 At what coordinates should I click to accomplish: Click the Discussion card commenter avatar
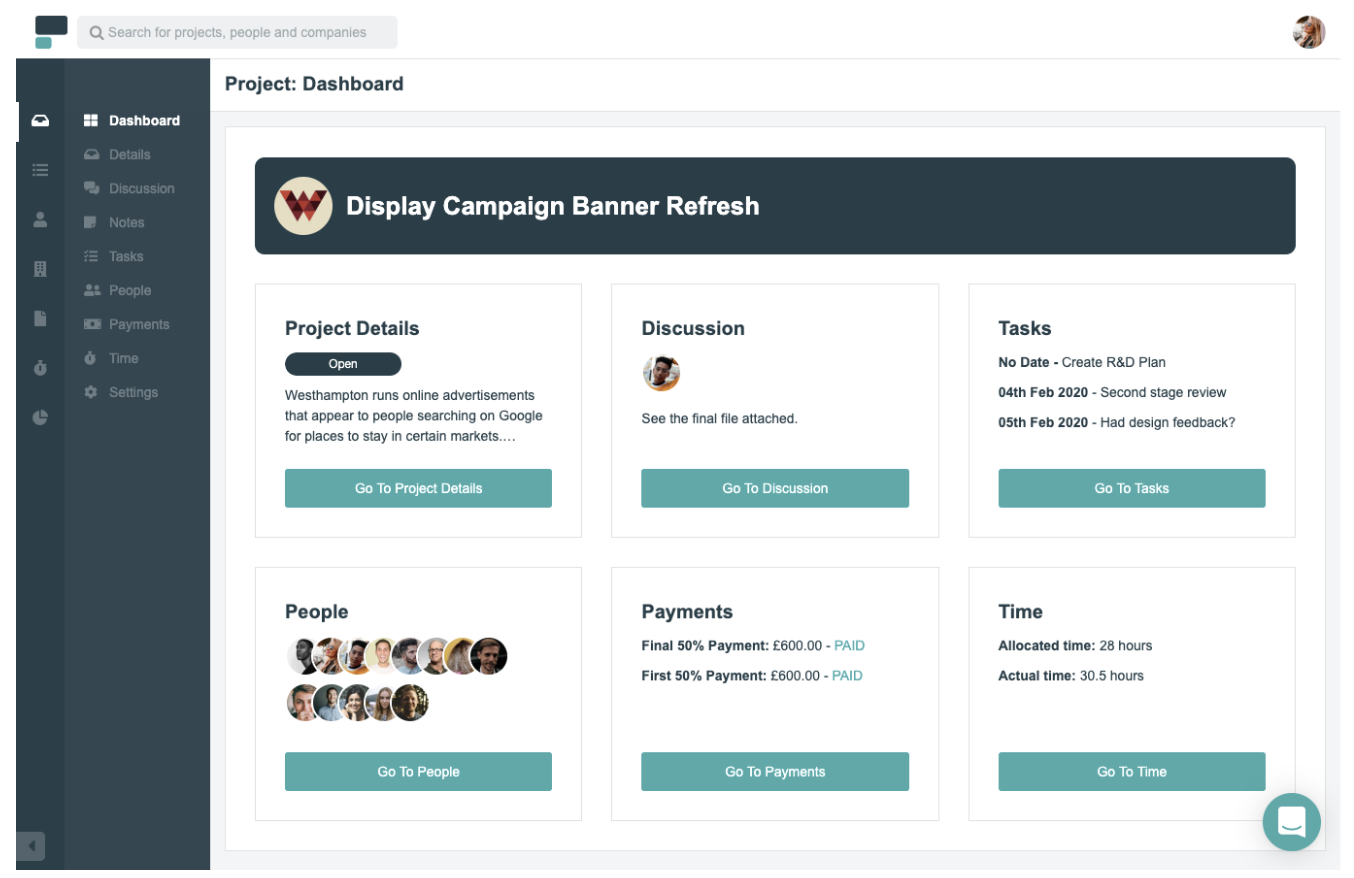pos(661,374)
